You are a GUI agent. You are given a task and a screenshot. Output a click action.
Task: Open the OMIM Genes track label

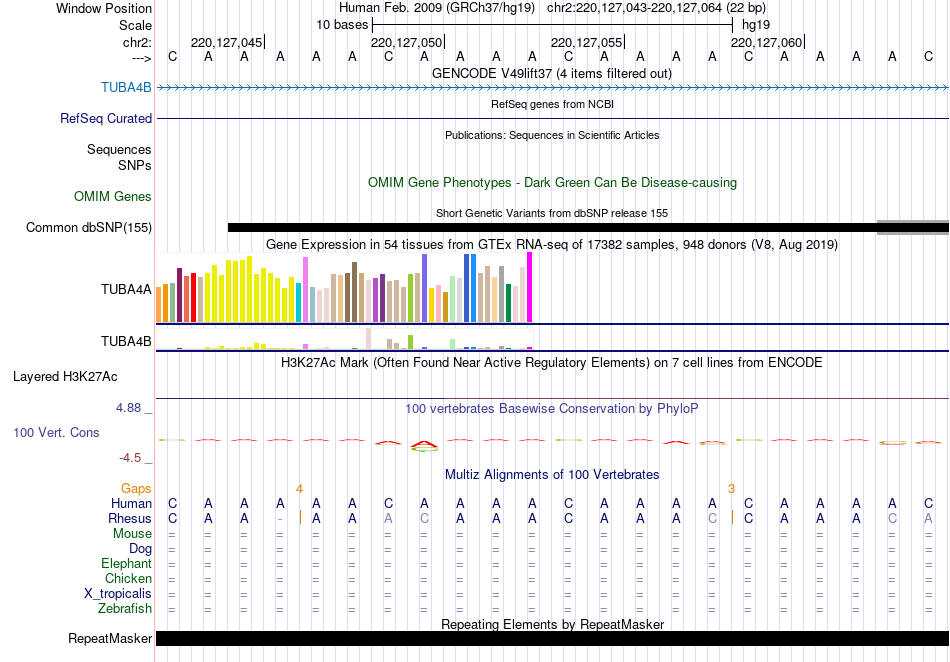[x=113, y=196]
